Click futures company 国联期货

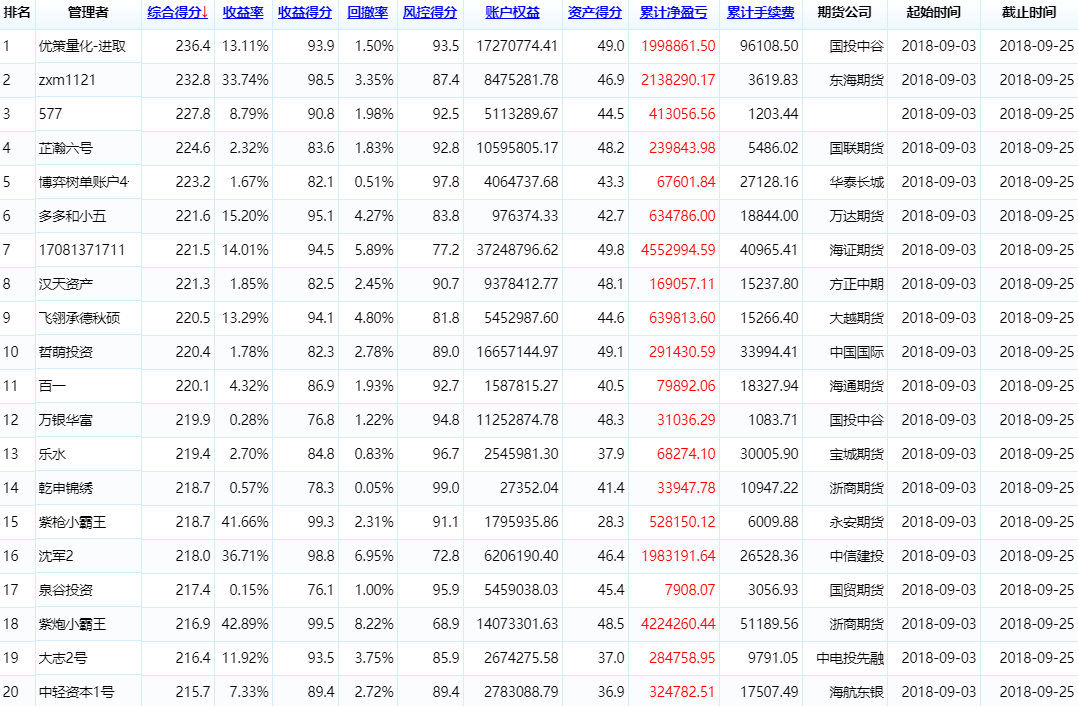tap(856, 148)
